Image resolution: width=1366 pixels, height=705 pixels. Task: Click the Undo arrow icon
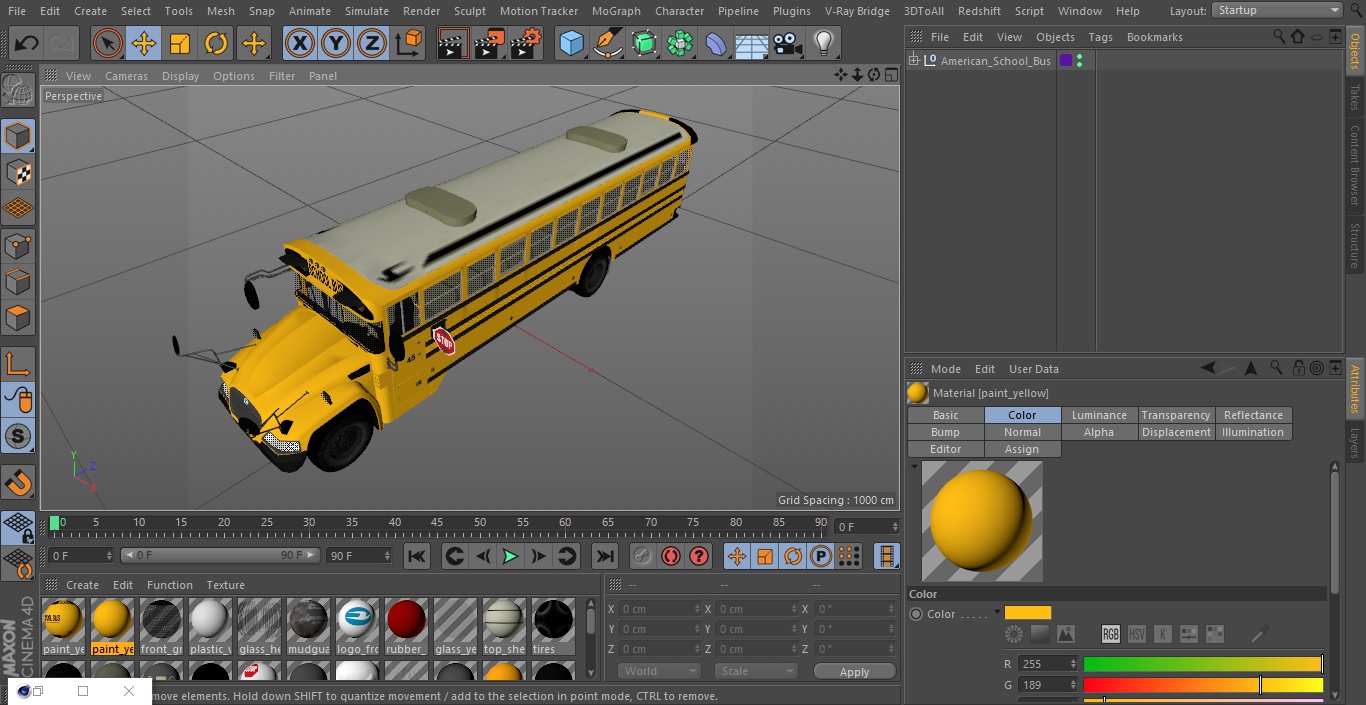[27, 43]
